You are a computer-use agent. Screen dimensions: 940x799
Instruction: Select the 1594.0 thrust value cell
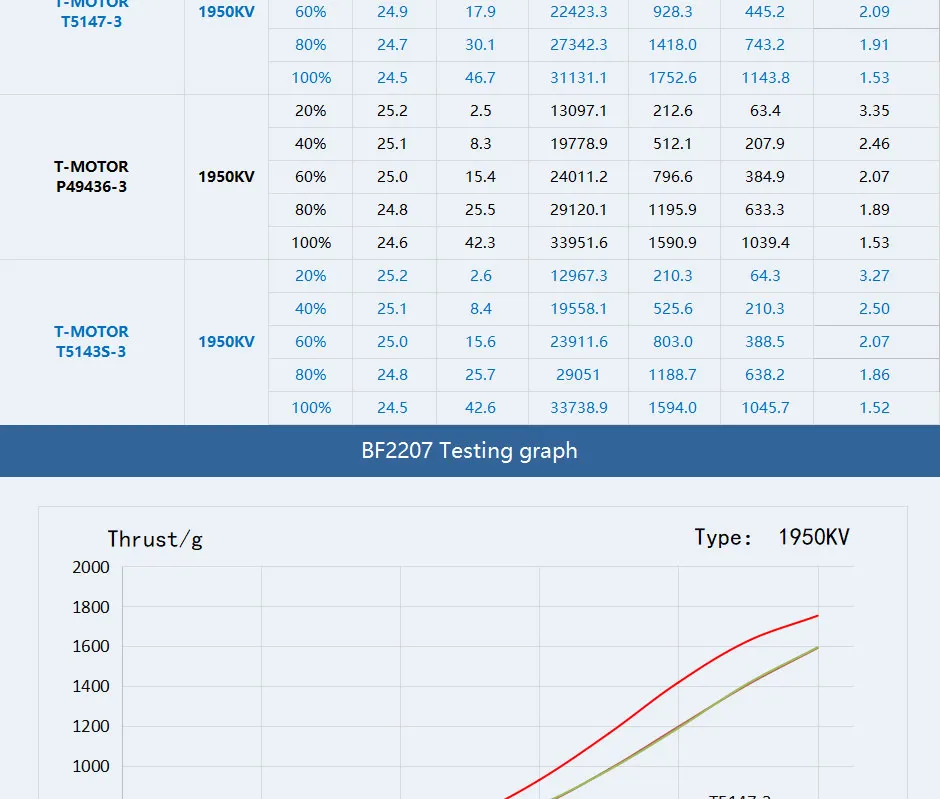[x=673, y=407]
